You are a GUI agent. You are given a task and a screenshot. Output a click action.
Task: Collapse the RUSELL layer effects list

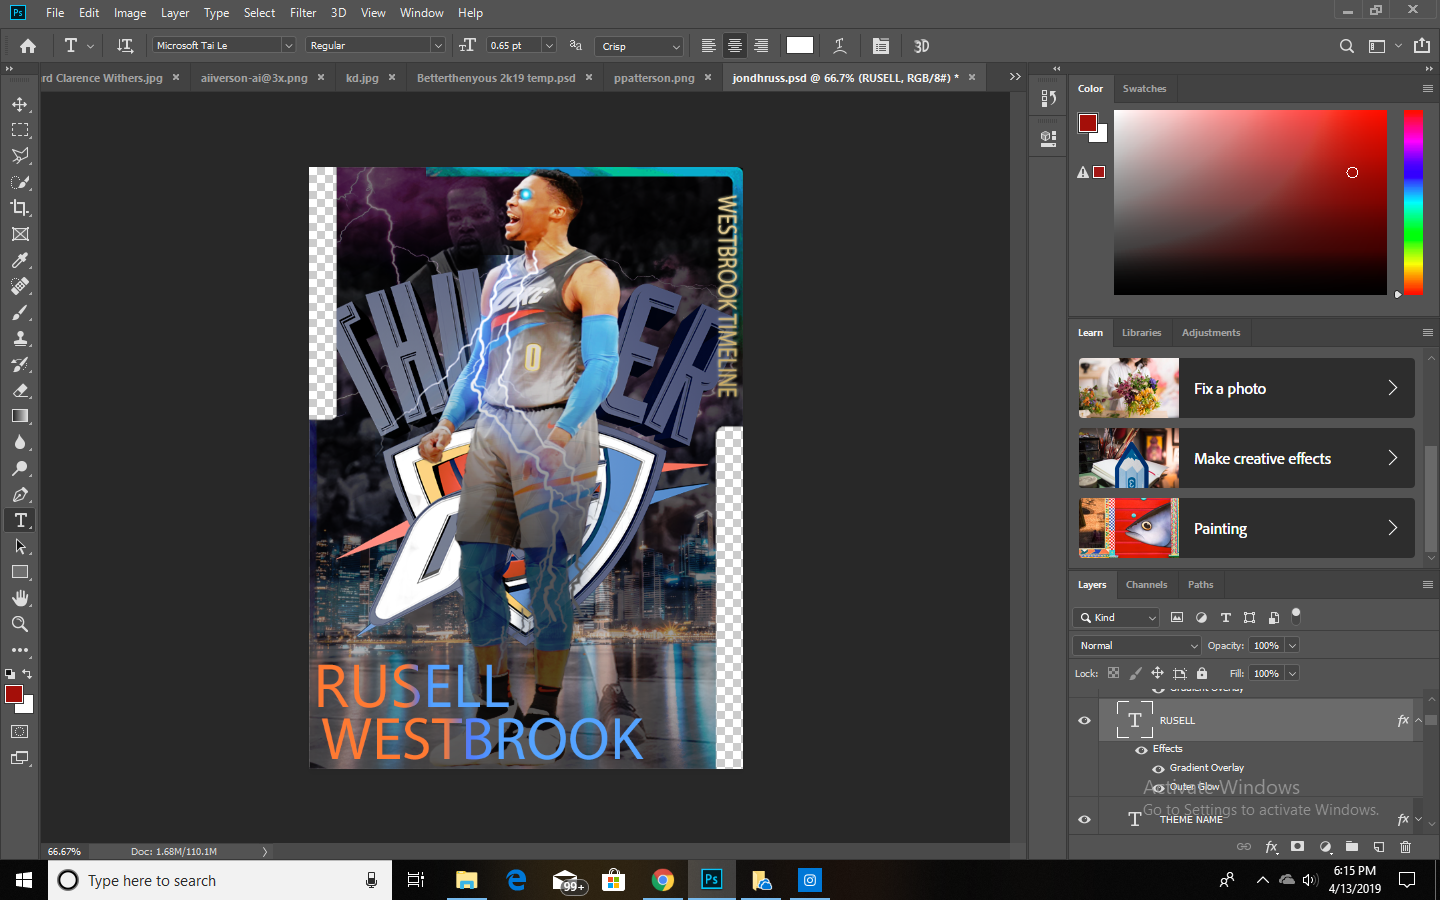(1418, 720)
